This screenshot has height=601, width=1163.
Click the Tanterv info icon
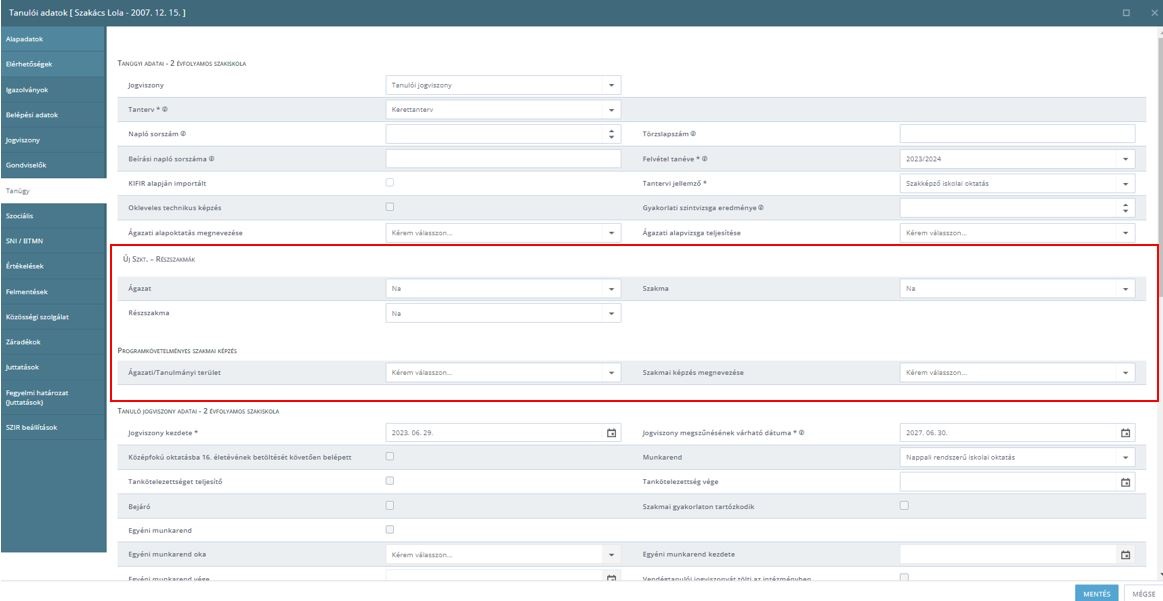pyautogui.click(x=165, y=109)
